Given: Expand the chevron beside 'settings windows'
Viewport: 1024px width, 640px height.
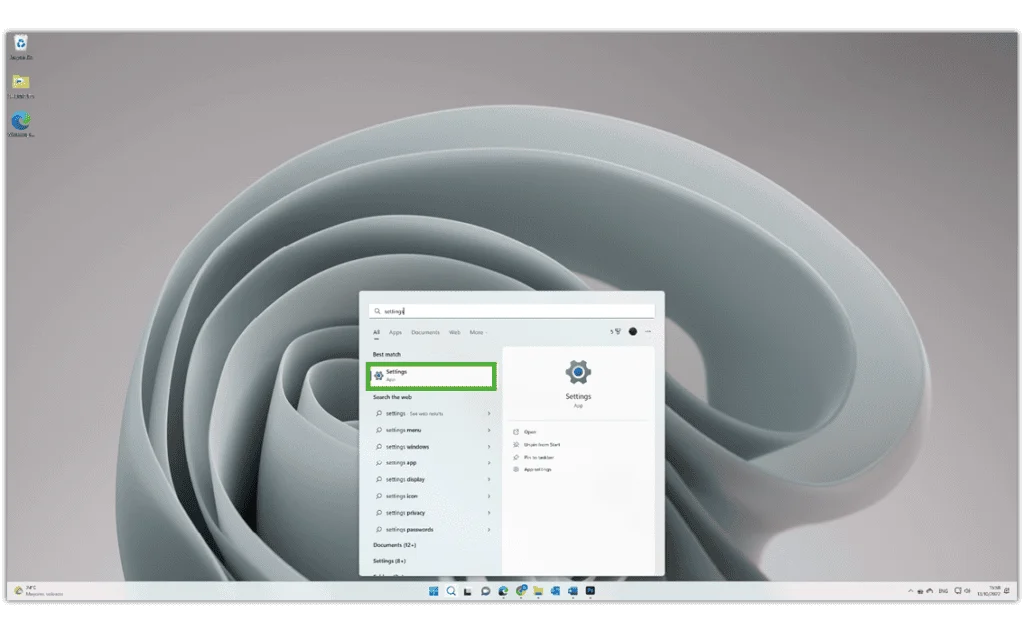Looking at the screenshot, I should pos(488,447).
